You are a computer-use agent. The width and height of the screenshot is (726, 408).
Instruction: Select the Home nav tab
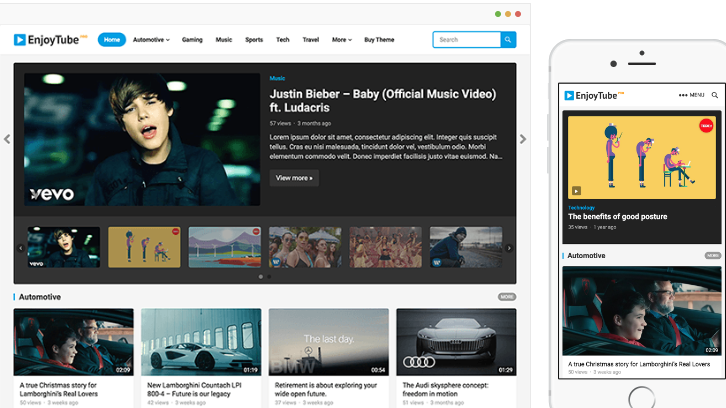(x=112, y=40)
